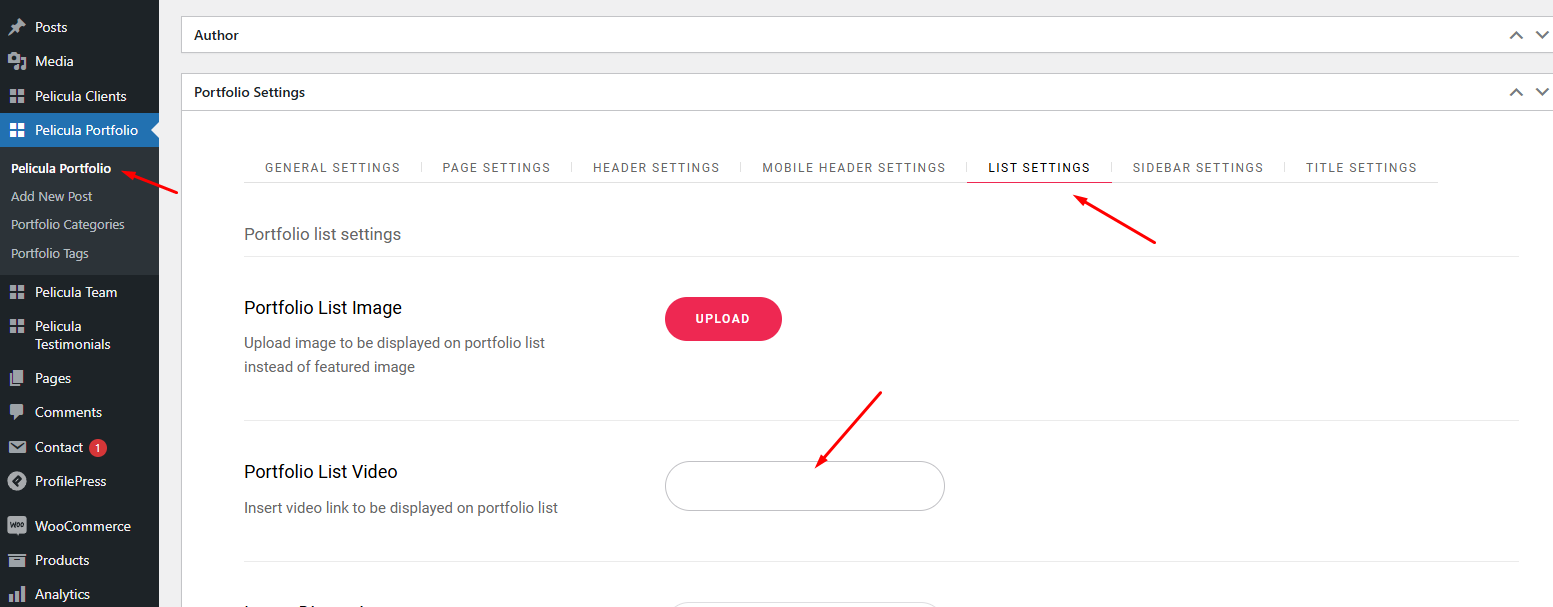Screen dimensions: 1553x607
Task: Move Portfolio Settings panel up
Action: [1516, 92]
